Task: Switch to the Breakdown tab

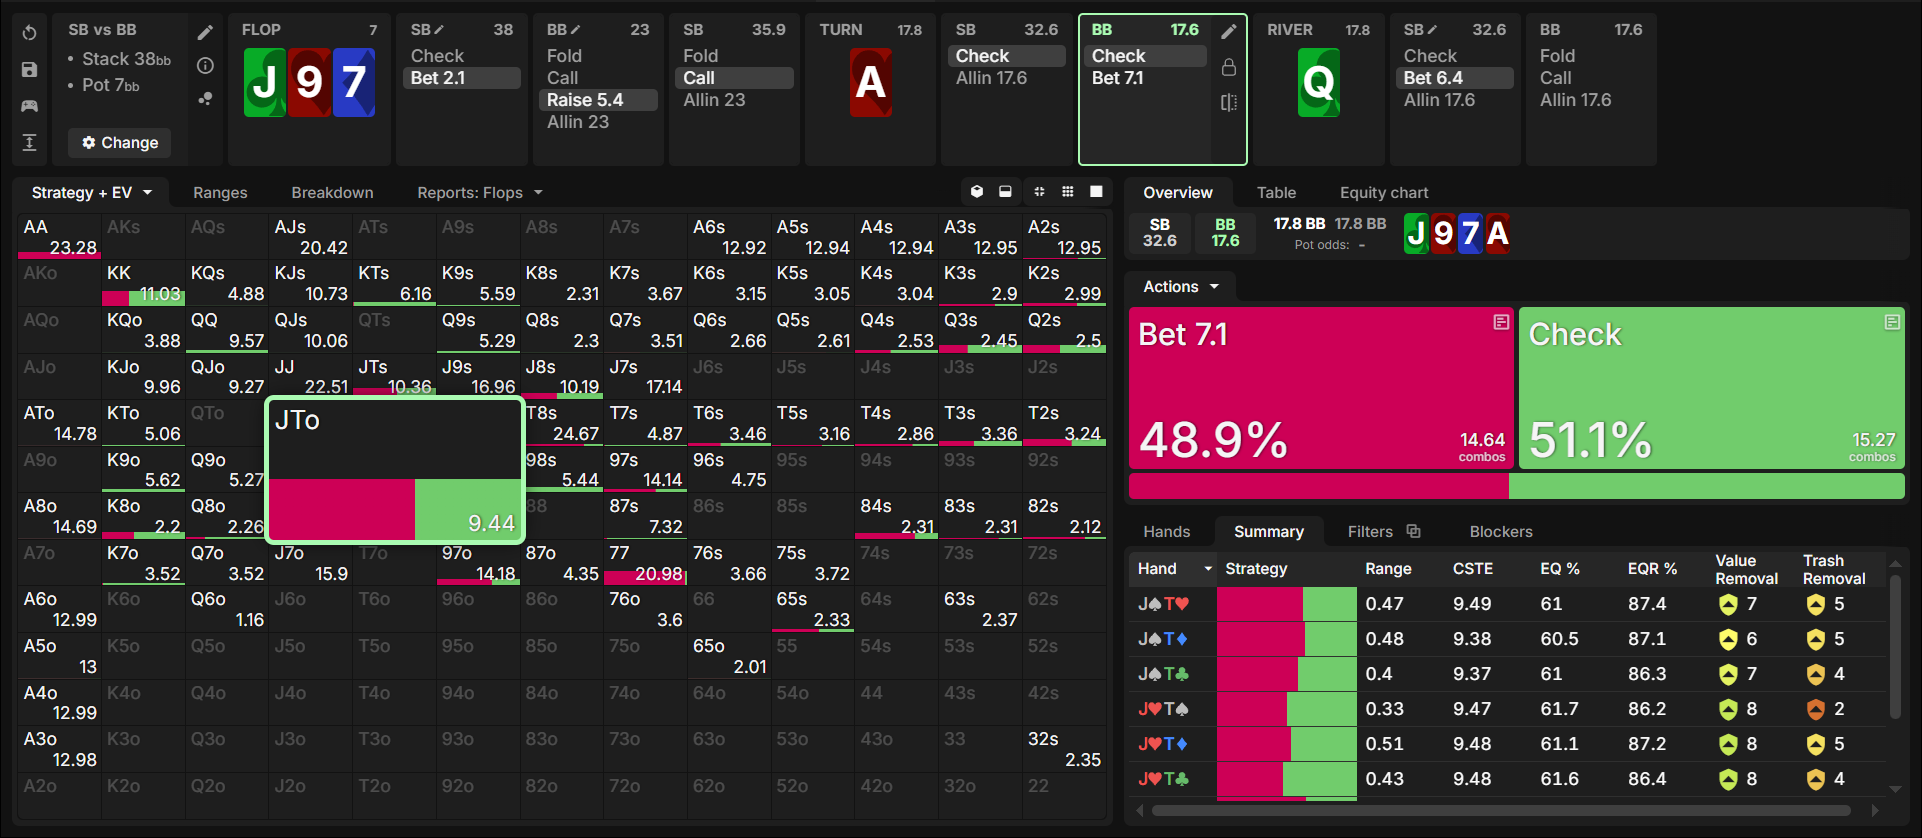Action: (x=332, y=193)
